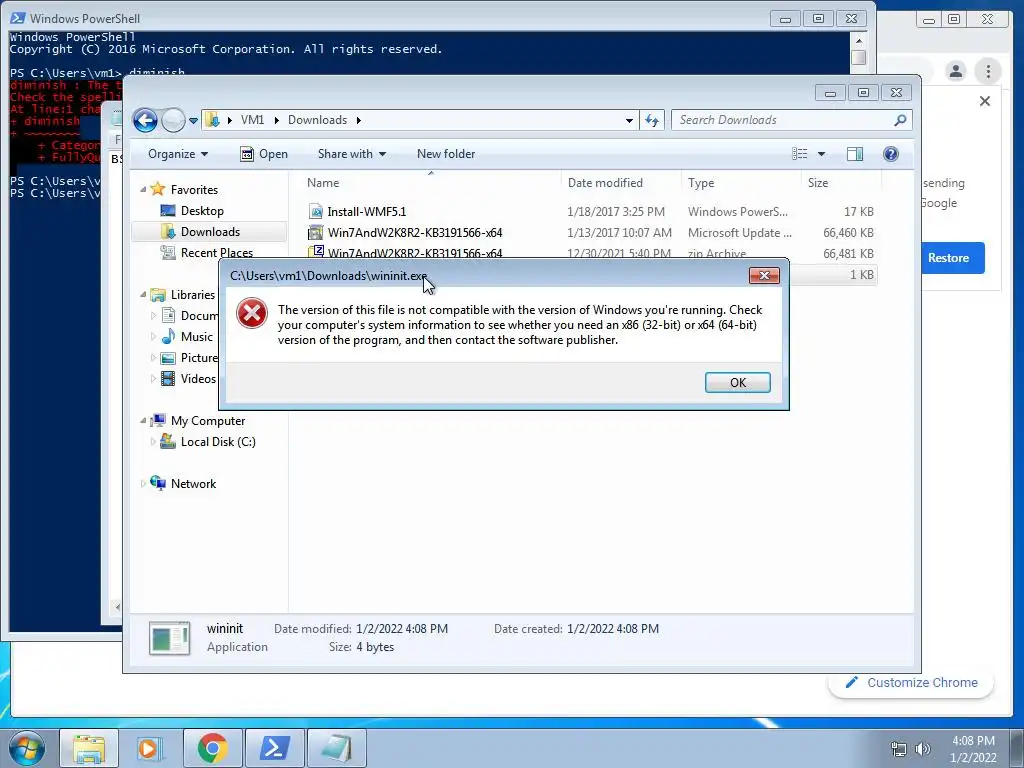The height and width of the screenshot is (768, 1024).
Task: Switch to PowerShell from the taskbar
Action: coord(275,748)
